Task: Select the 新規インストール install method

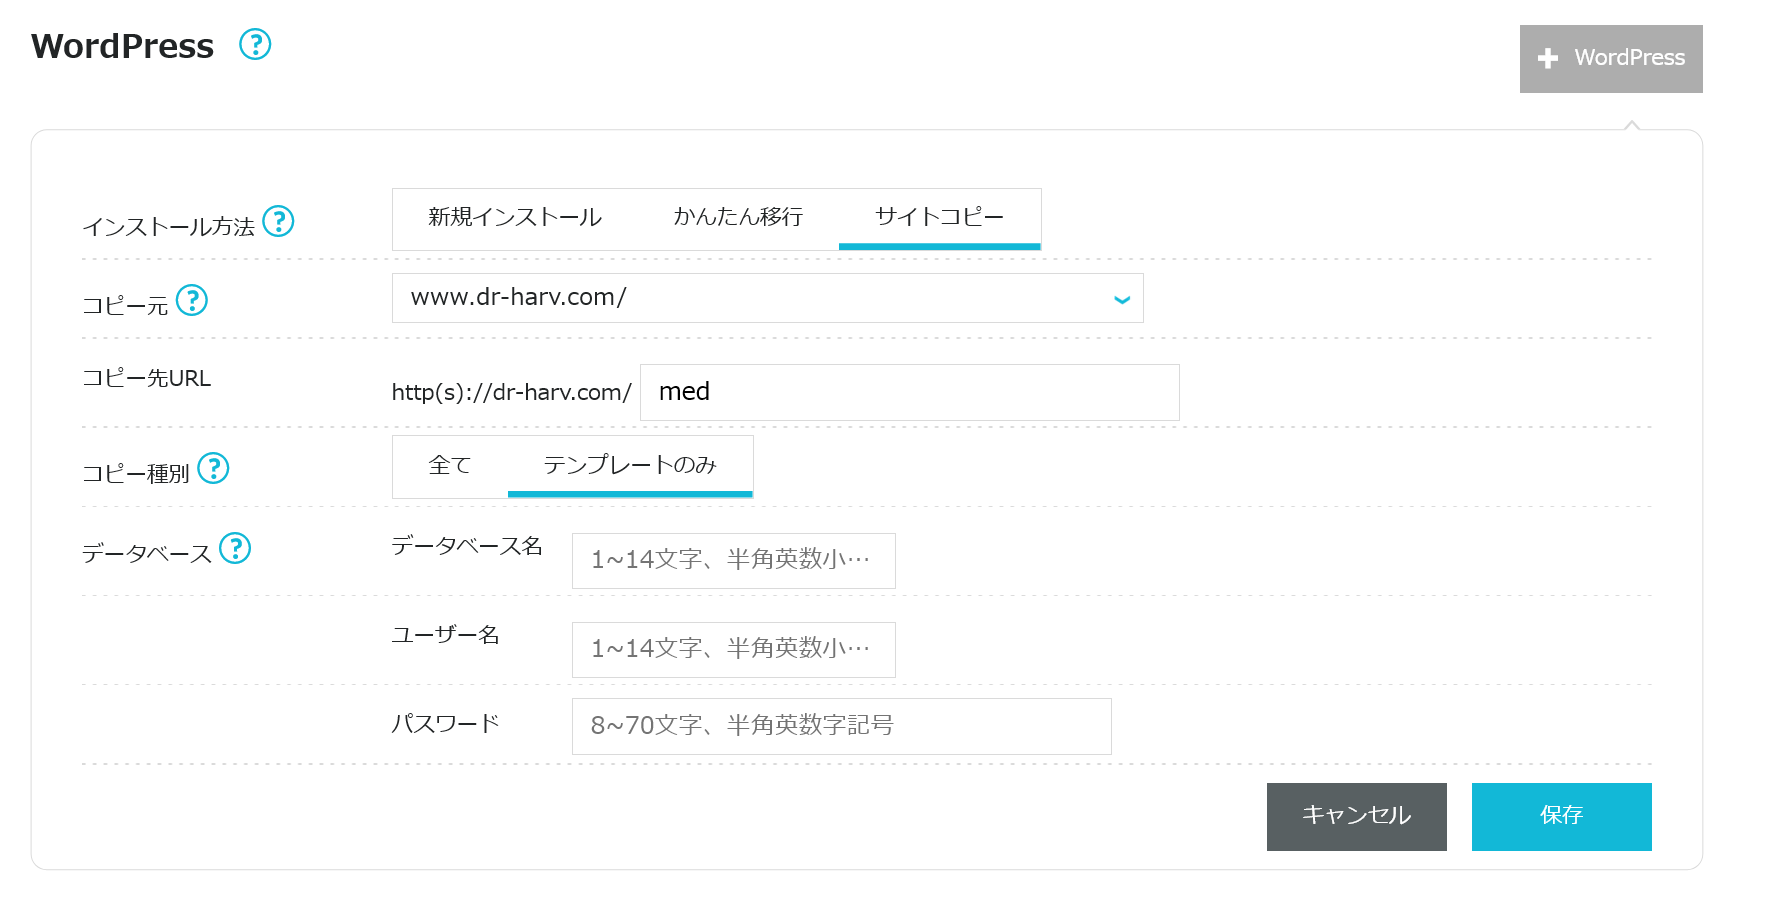Action: point(514,218)
